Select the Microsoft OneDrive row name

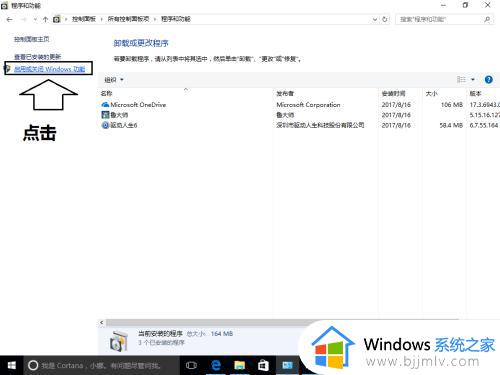tap(138, 105)
